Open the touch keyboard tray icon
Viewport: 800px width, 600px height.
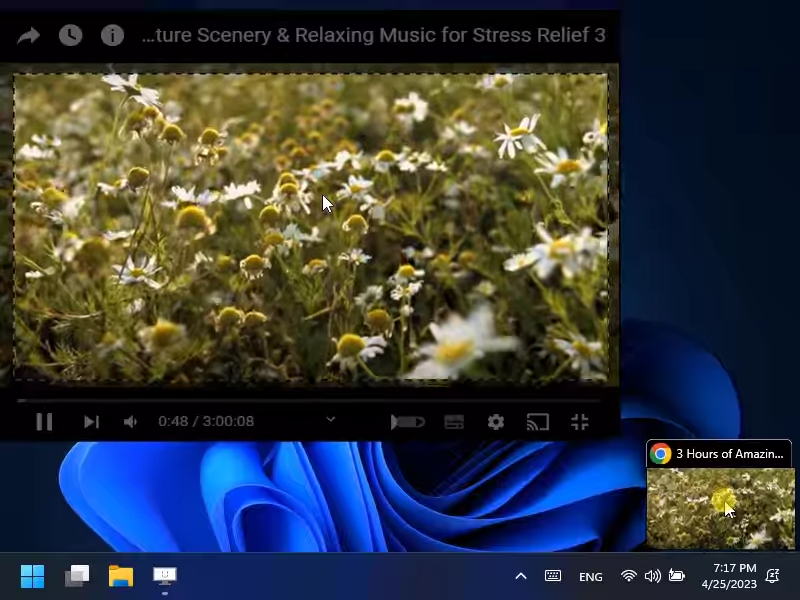tap(553, 576)
